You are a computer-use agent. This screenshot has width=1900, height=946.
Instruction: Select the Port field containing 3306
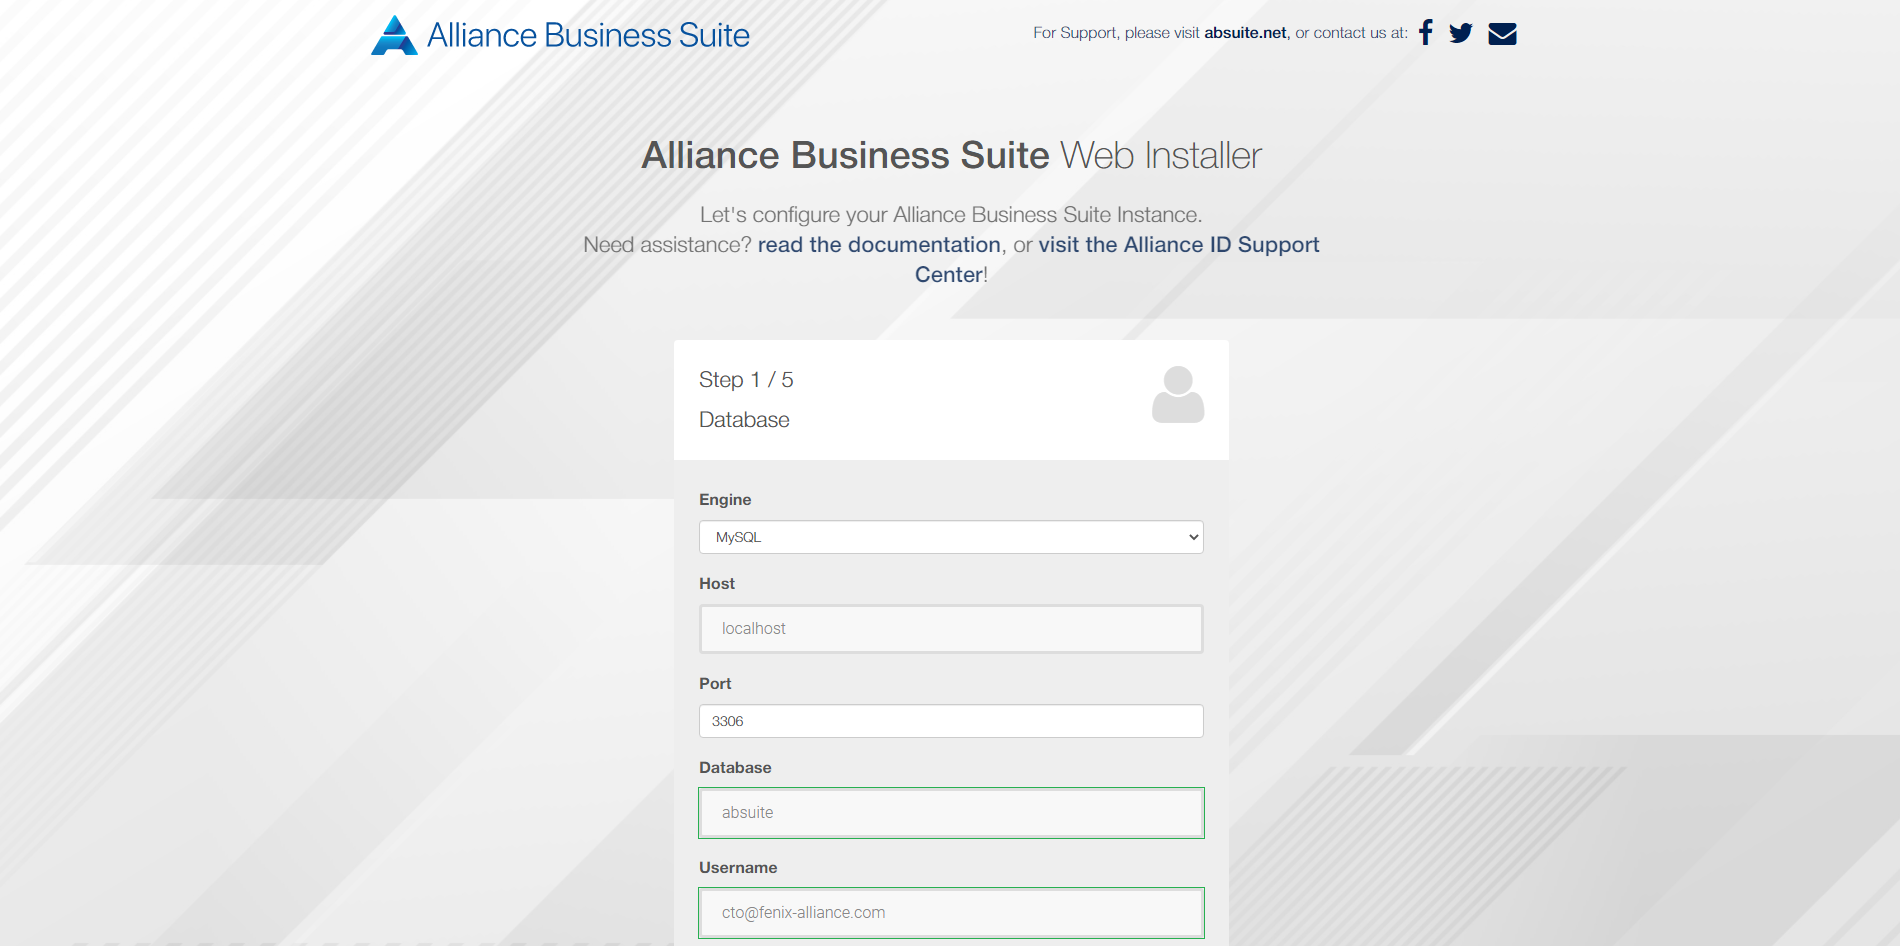click(x=950, y=720)
